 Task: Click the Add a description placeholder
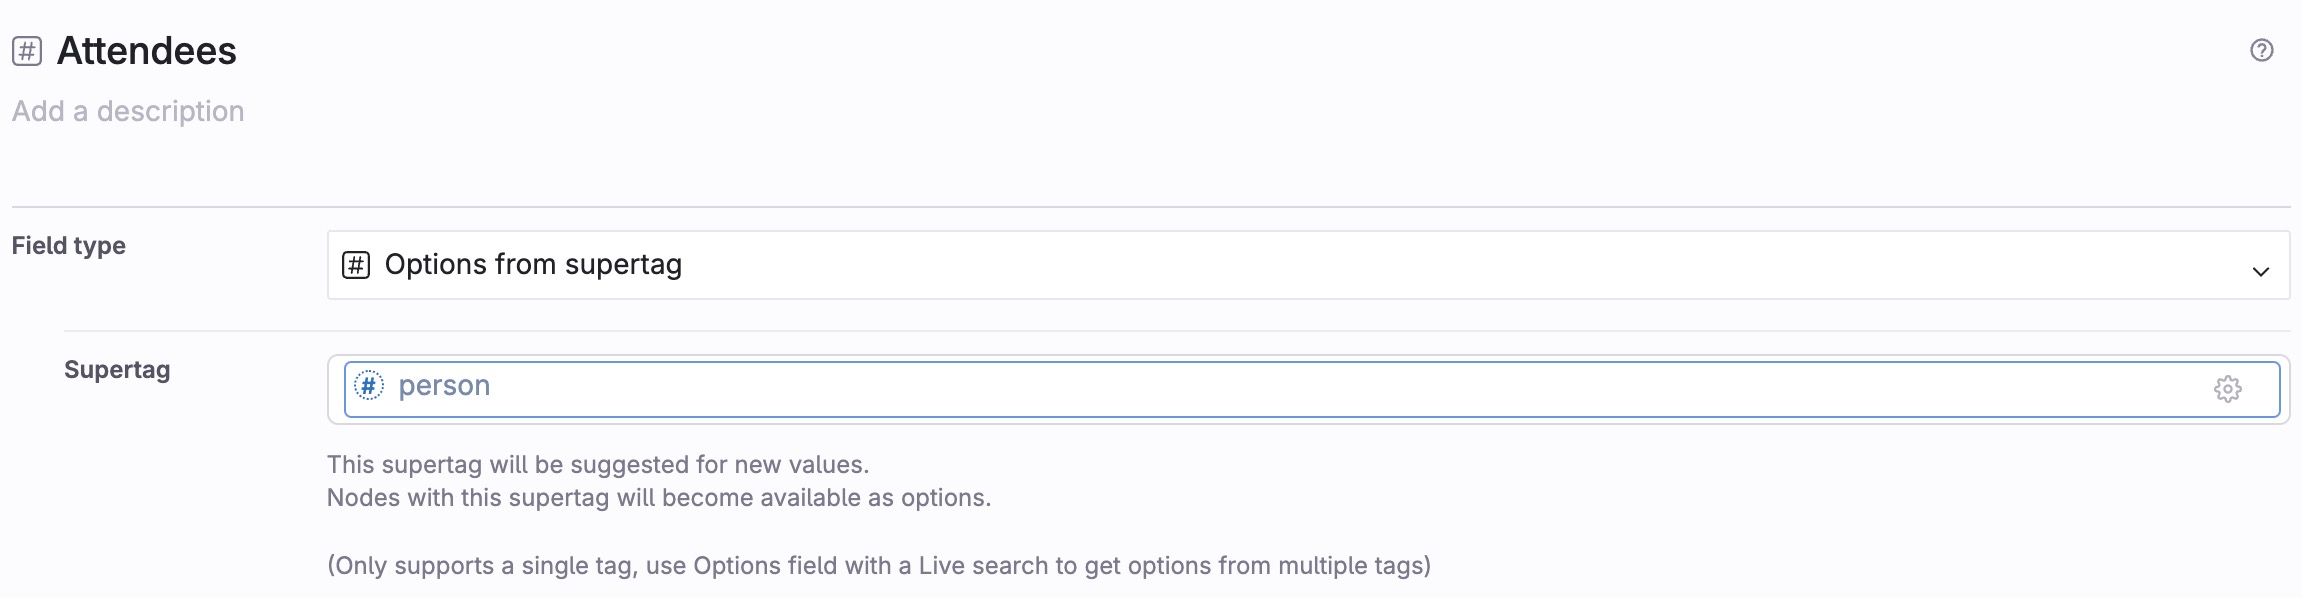(128, 111)
